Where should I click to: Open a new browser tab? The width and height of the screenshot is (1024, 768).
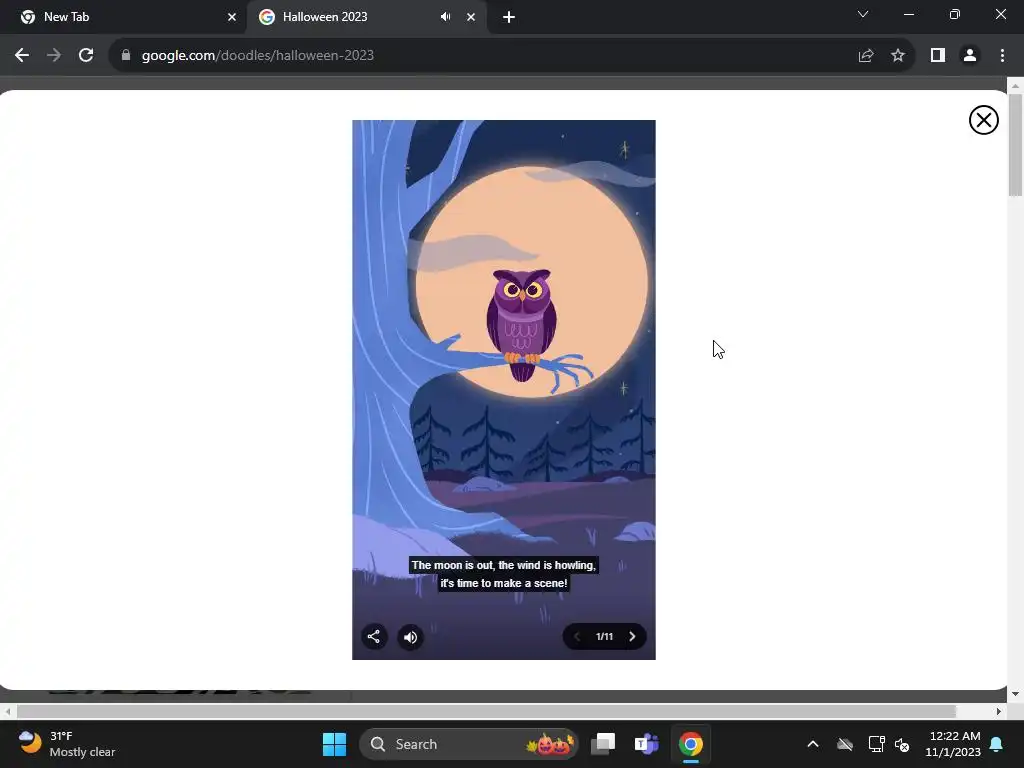tap(509, 17)
